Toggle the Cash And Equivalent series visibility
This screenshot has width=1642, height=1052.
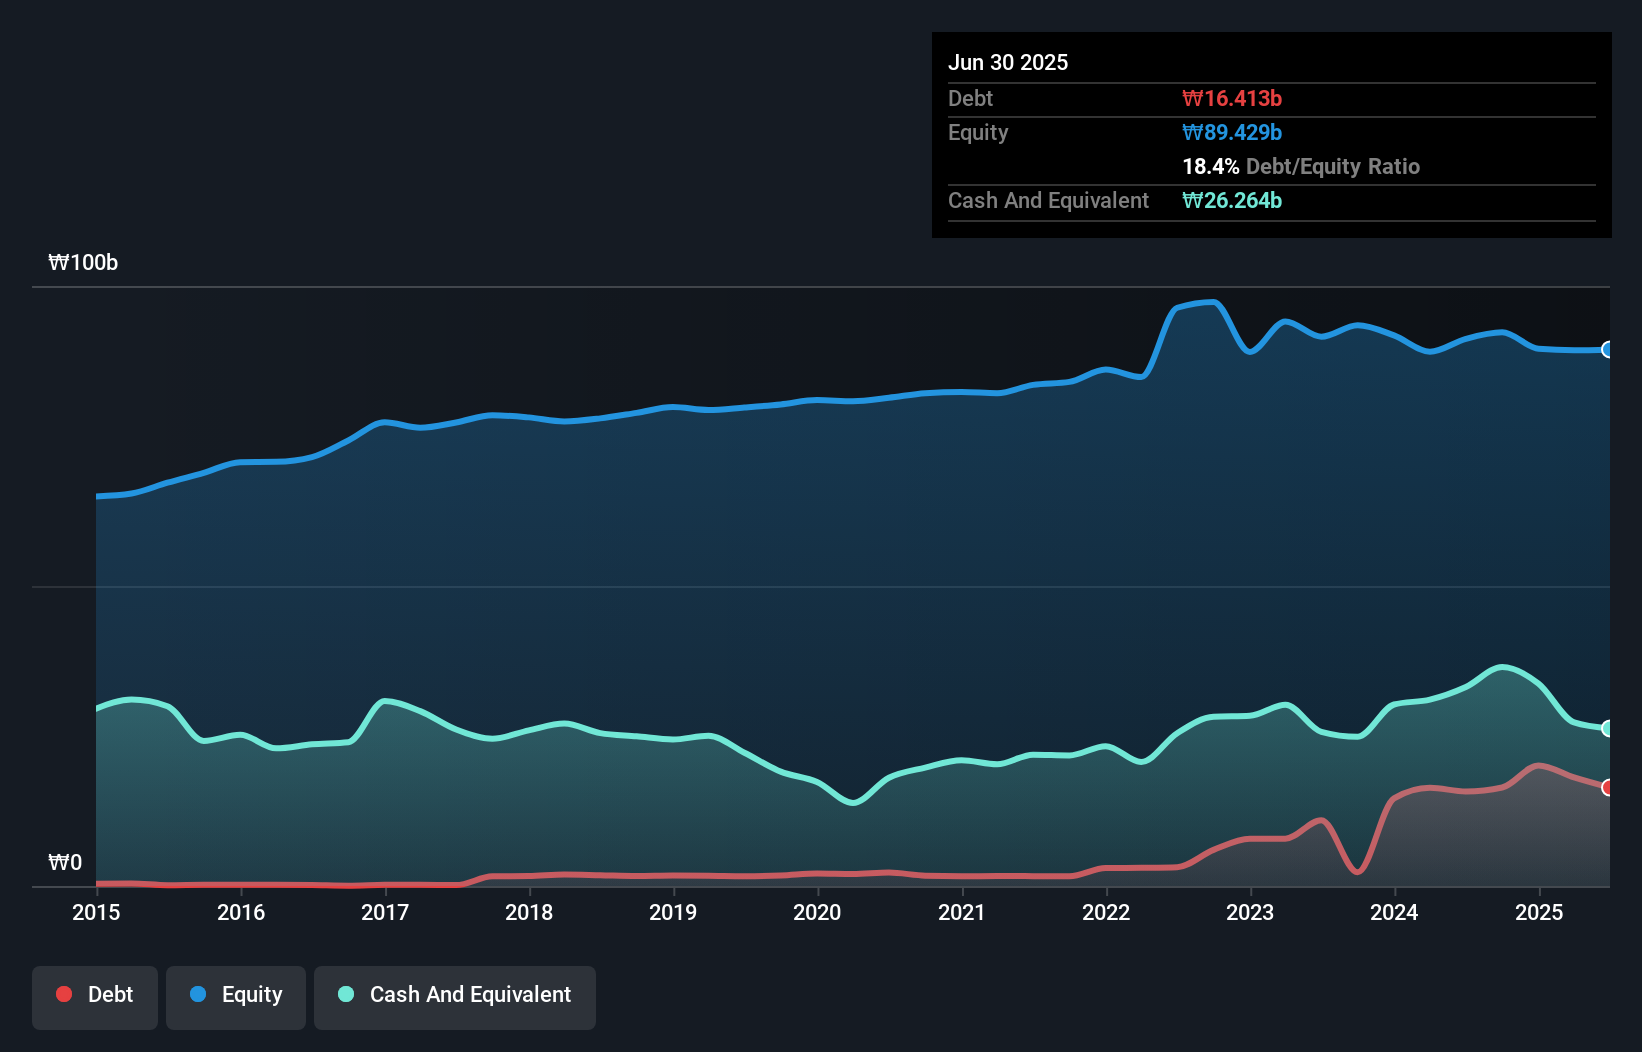455,996
